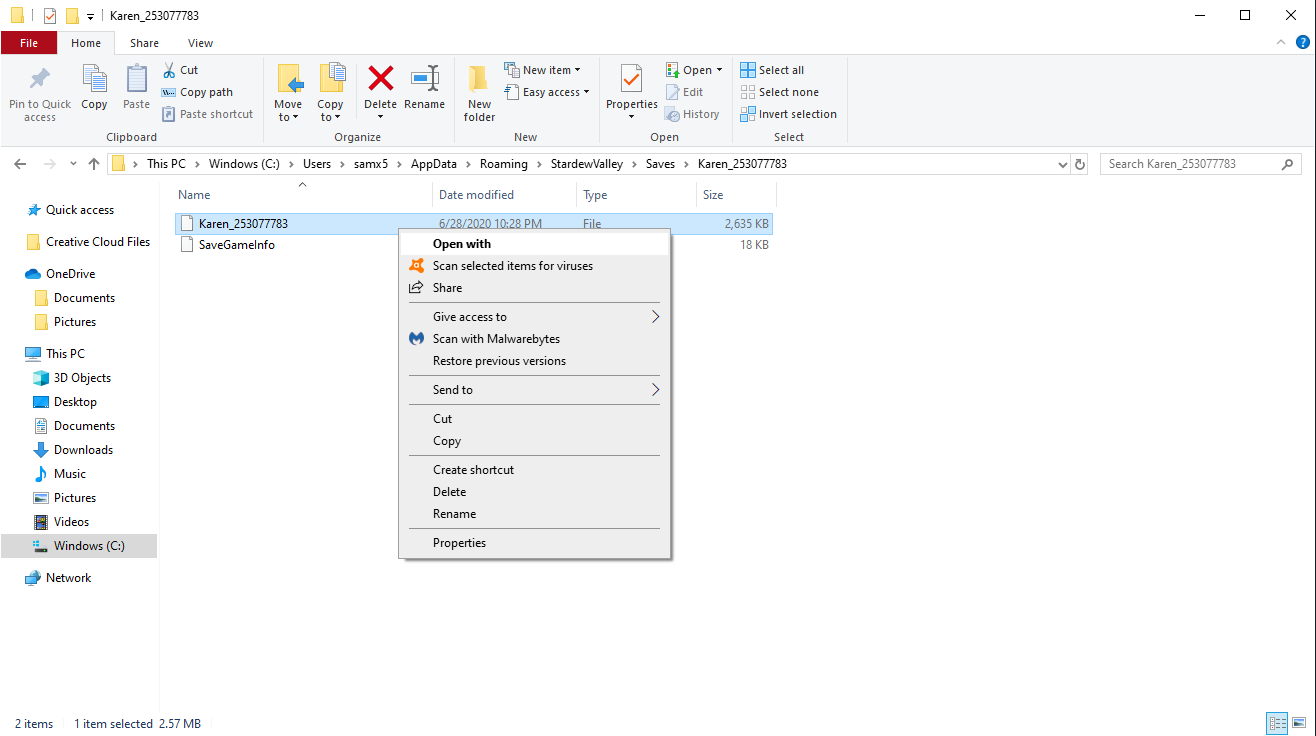Open the Recent locations dropdown arrow
1316x736 pixels.
pos(73,164)
